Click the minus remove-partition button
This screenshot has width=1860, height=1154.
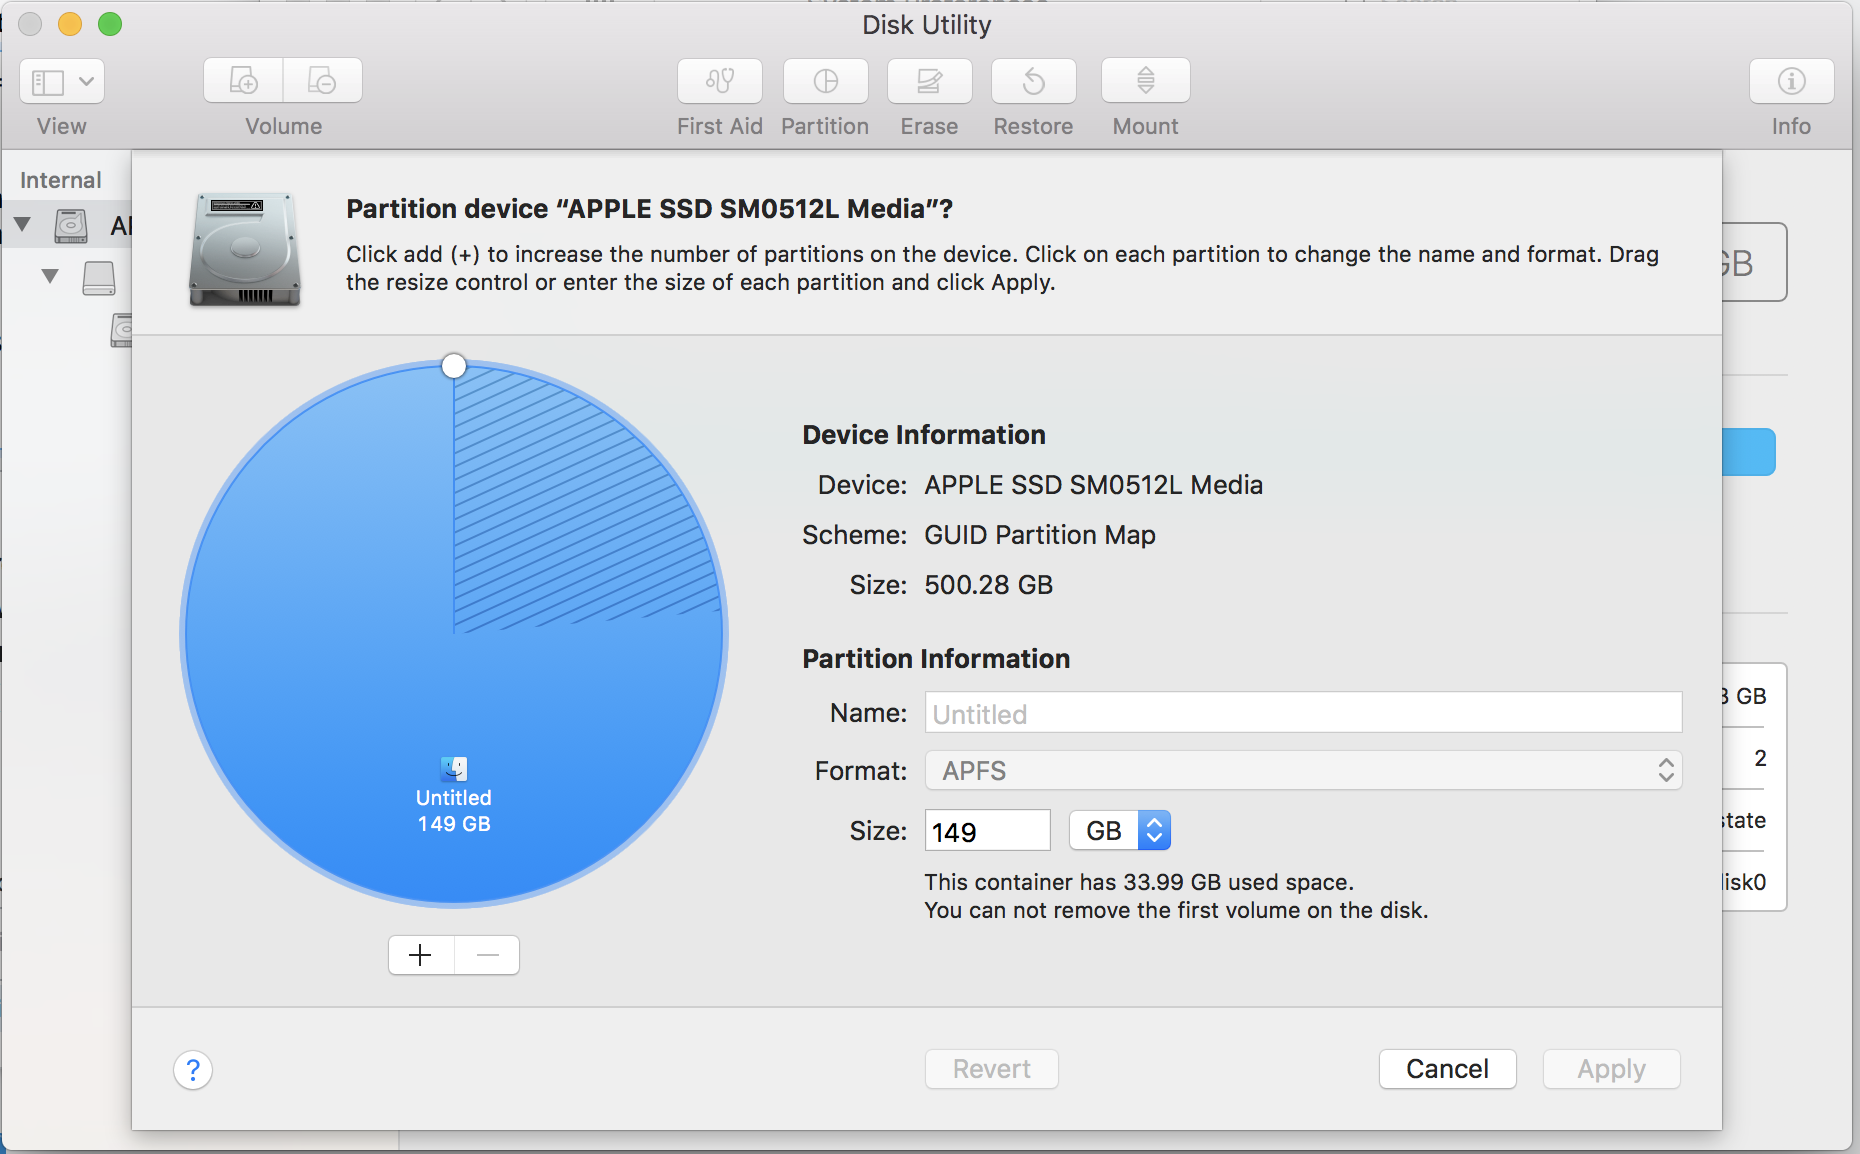point(487,955)
